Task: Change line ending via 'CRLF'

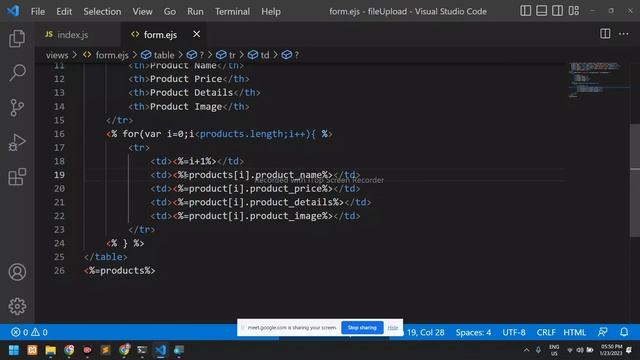Action: 546,332
